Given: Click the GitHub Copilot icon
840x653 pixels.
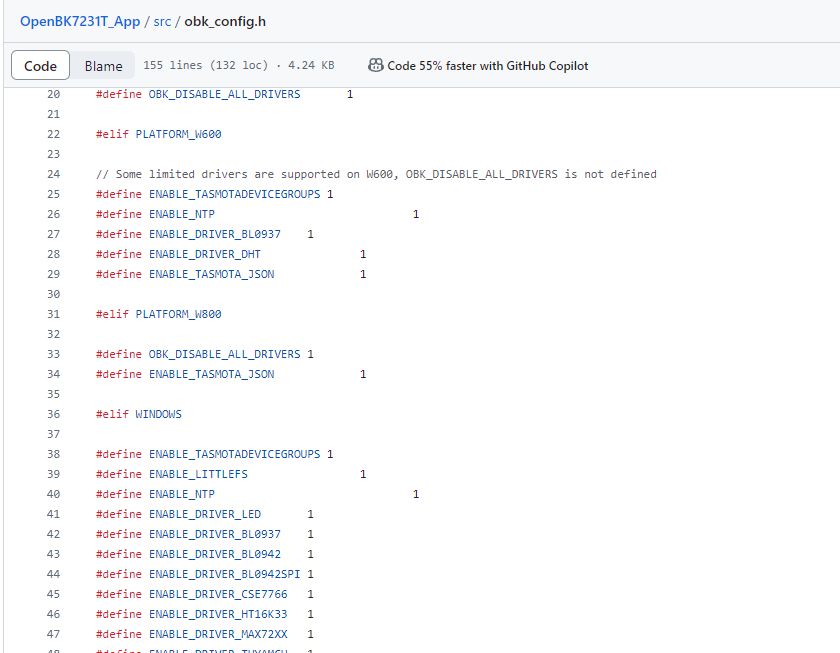Looking at the screenshot, I should point(376,65).
